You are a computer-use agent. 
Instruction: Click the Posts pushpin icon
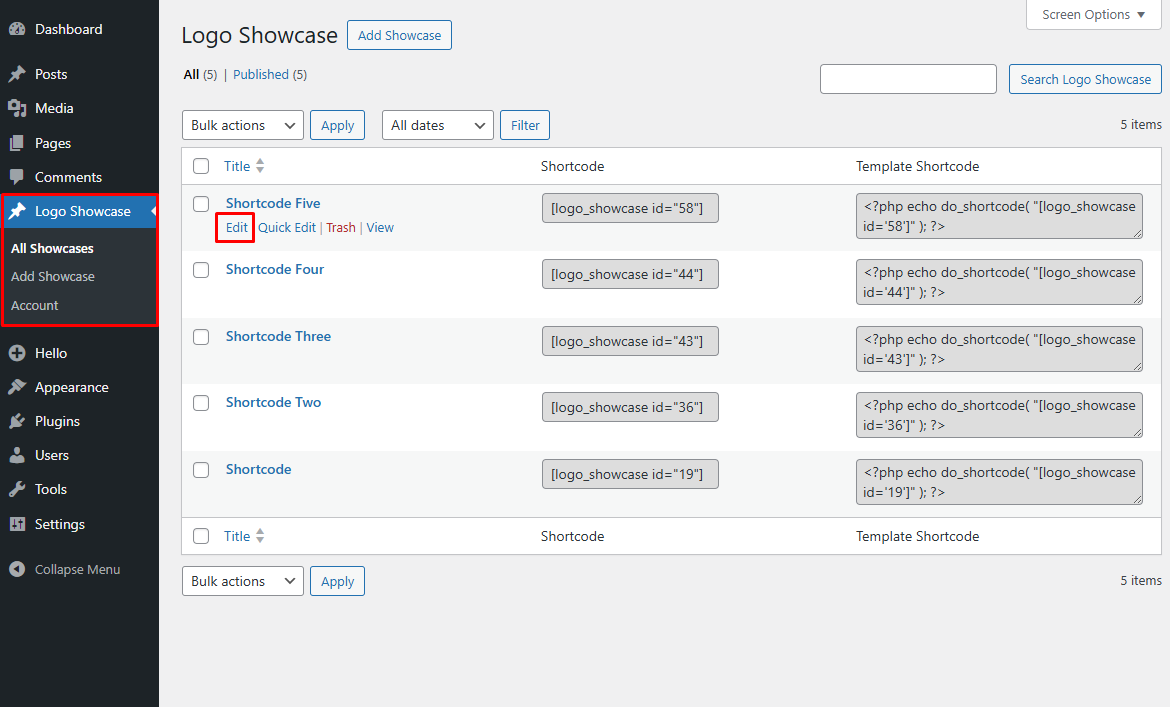tap(17, 74)
